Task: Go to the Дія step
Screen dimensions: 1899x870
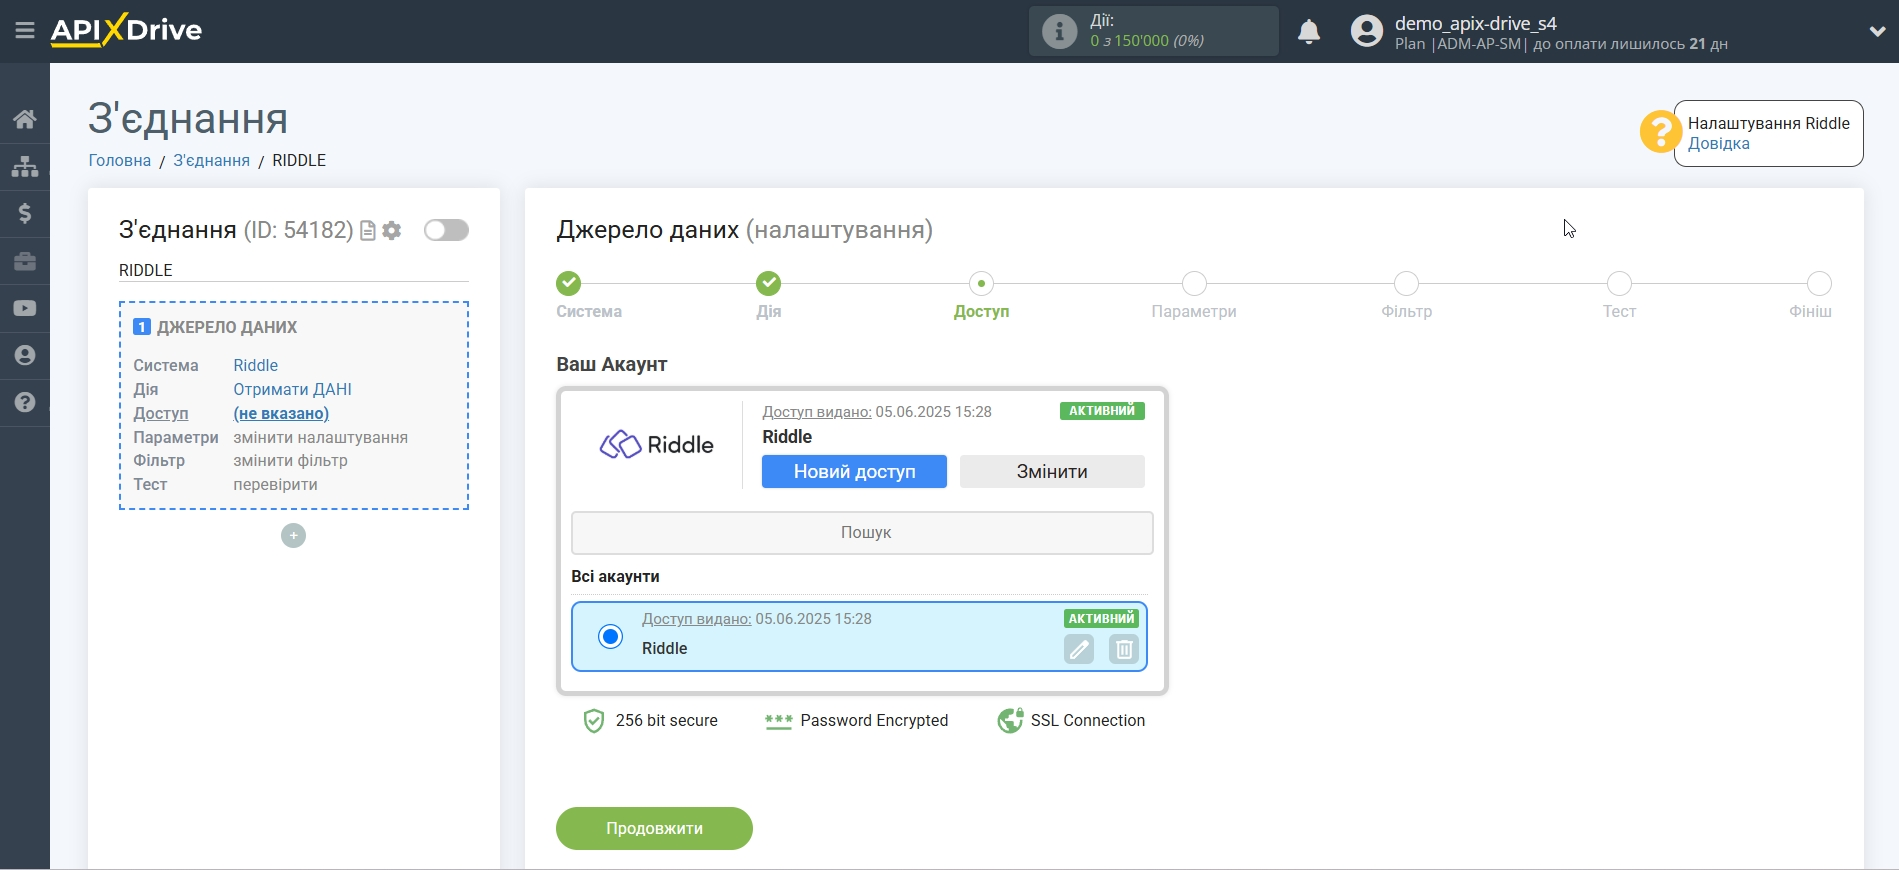Action: click(x=768, y=284)
